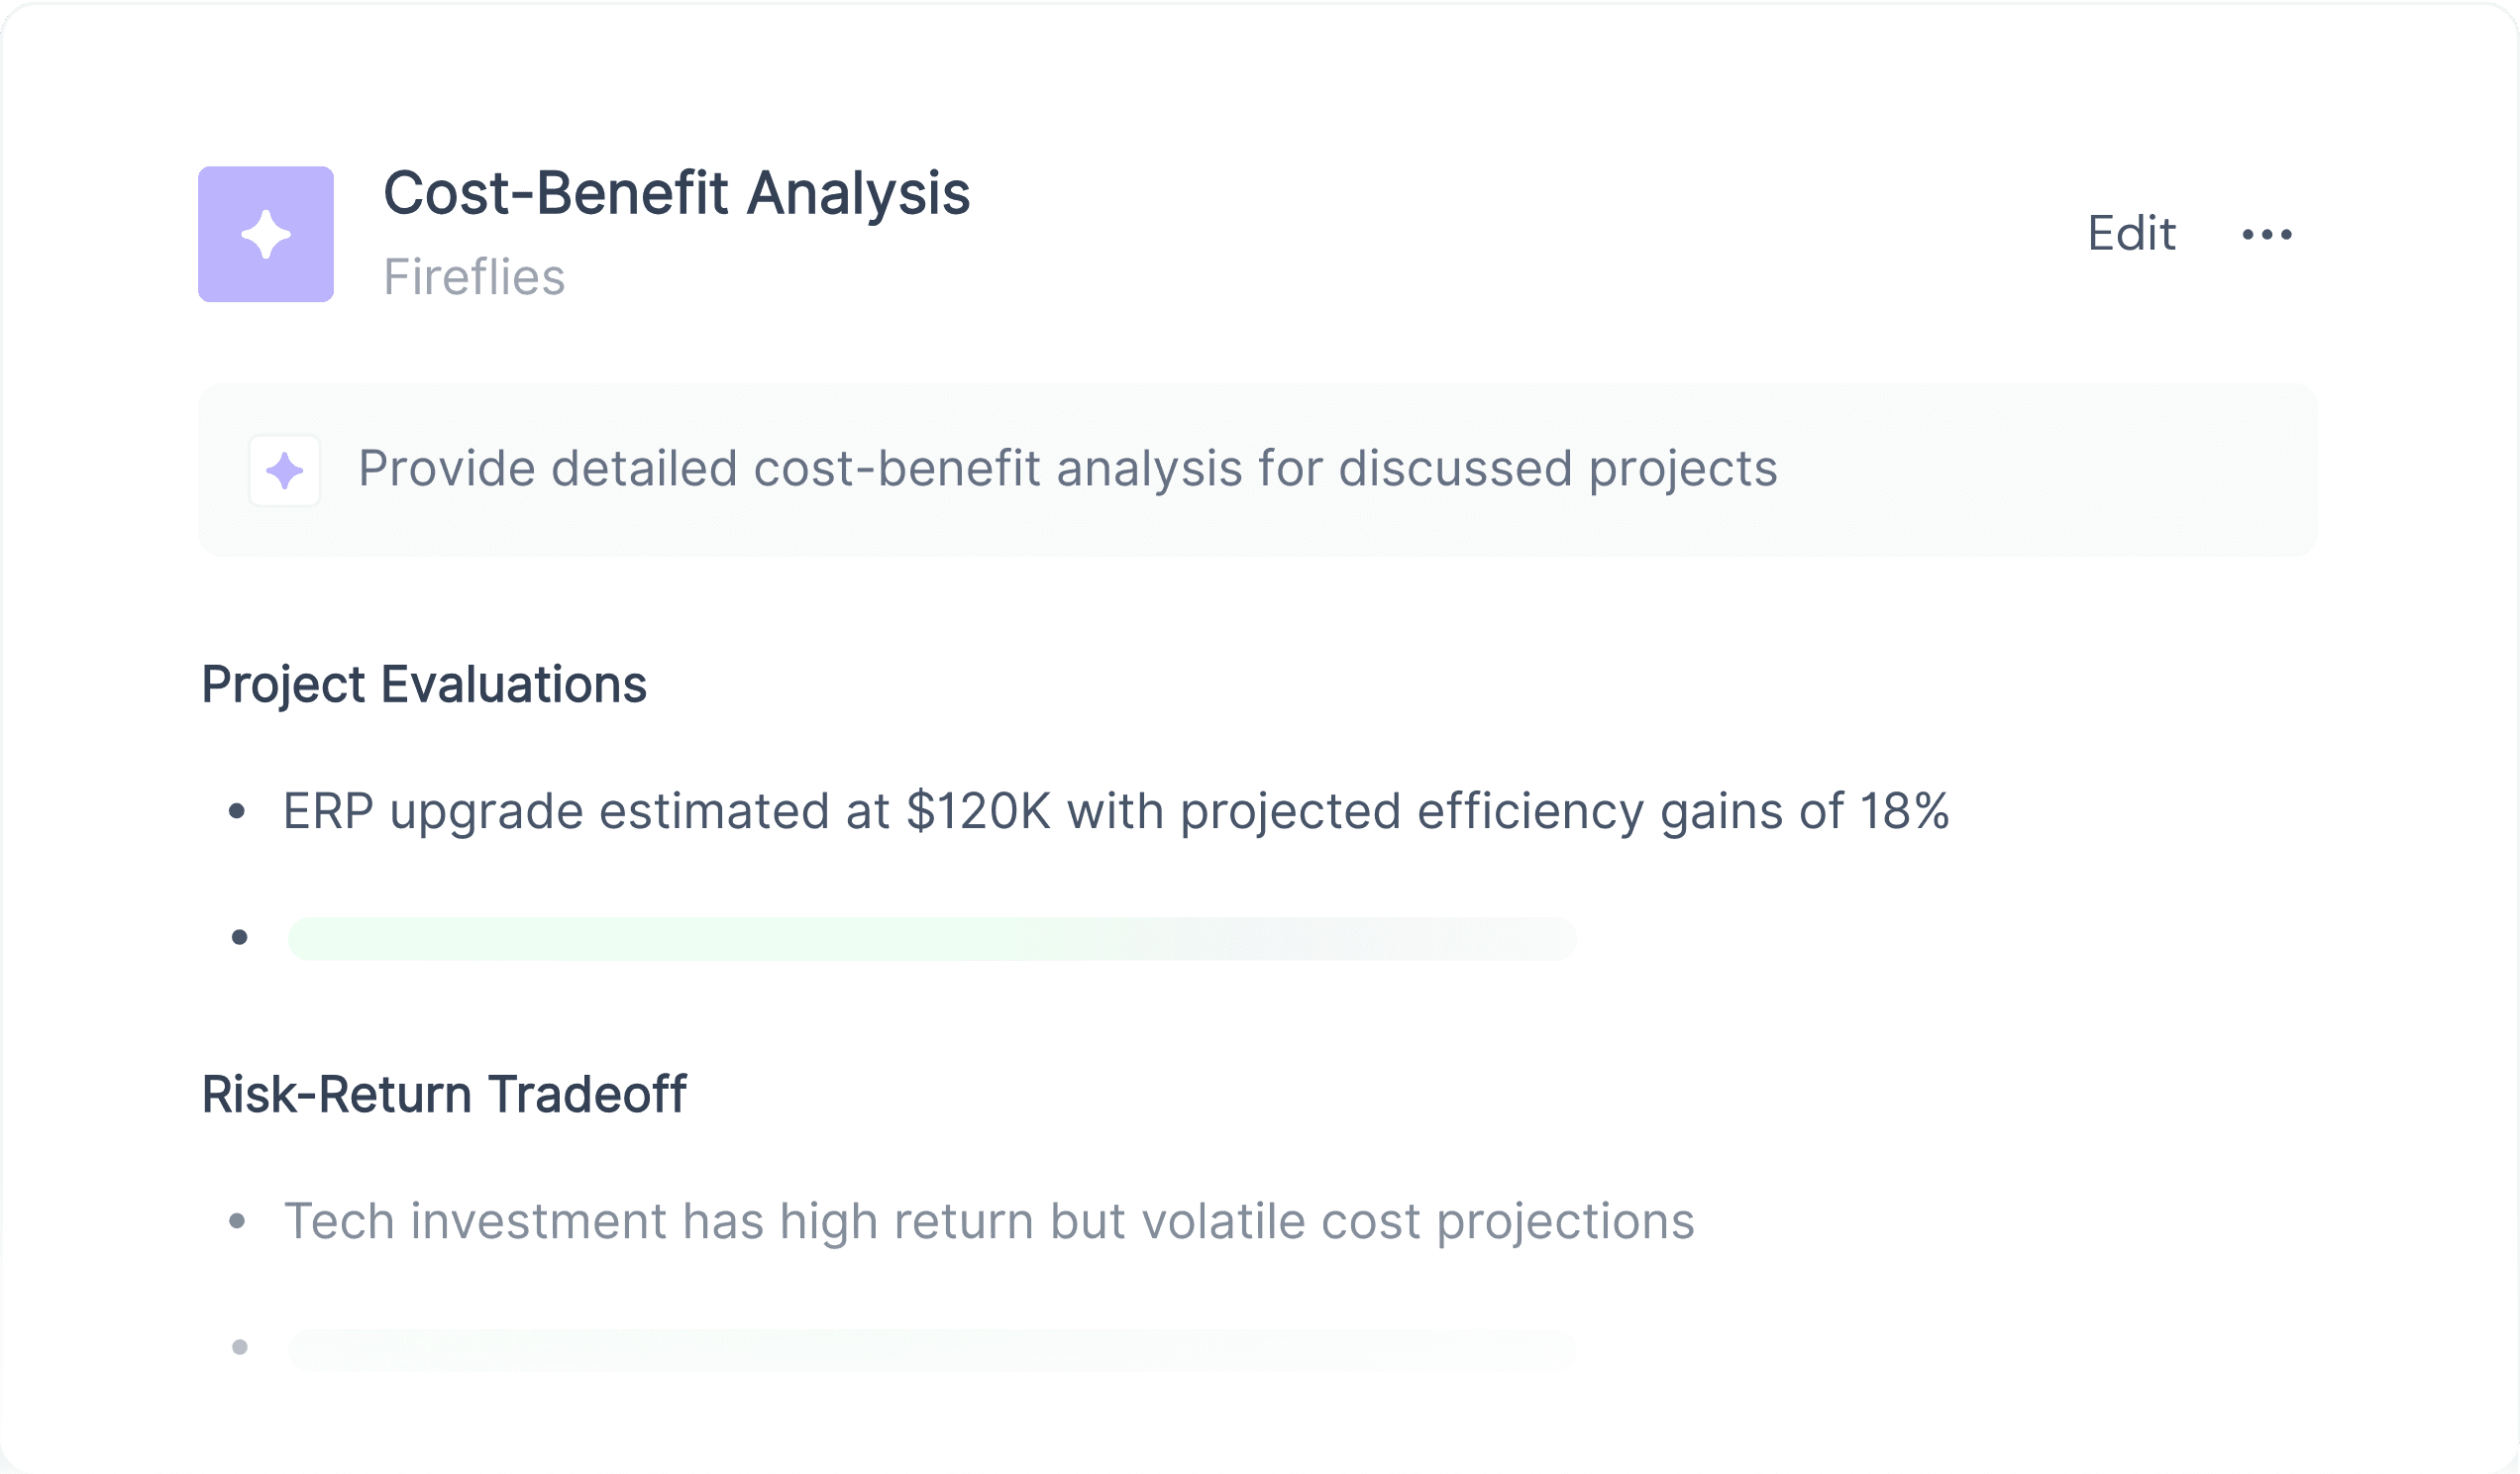The width and height of the screenshot is (2520, 1474).
Task: Click the small sparkle prompt icon
Action: point(285,470)
